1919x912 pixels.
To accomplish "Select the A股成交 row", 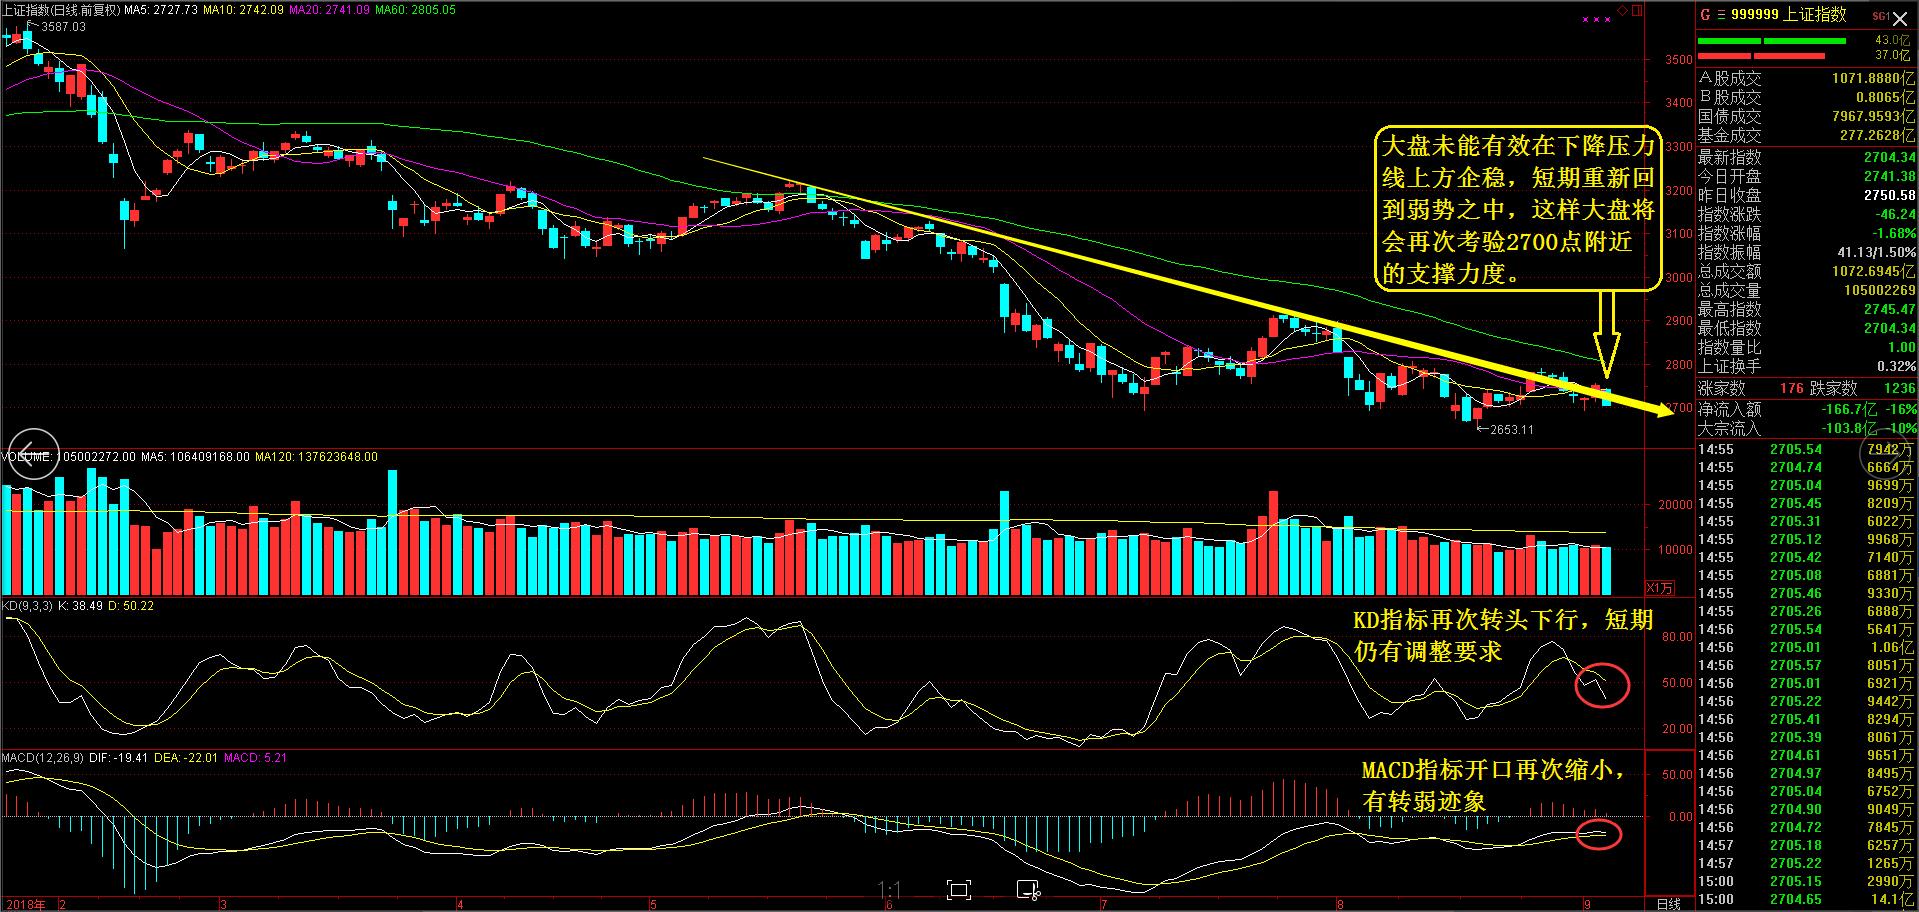I will click(1807, 78).
